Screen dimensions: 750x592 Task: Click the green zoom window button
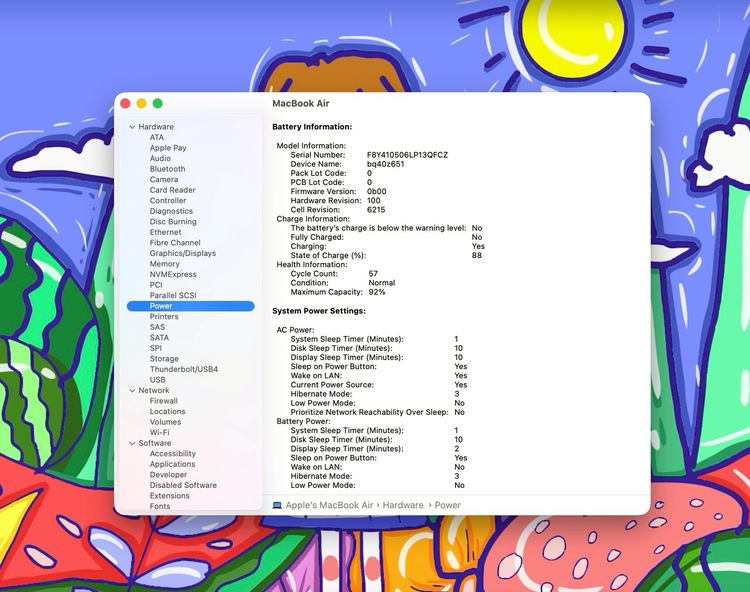[x=157, y=103]
